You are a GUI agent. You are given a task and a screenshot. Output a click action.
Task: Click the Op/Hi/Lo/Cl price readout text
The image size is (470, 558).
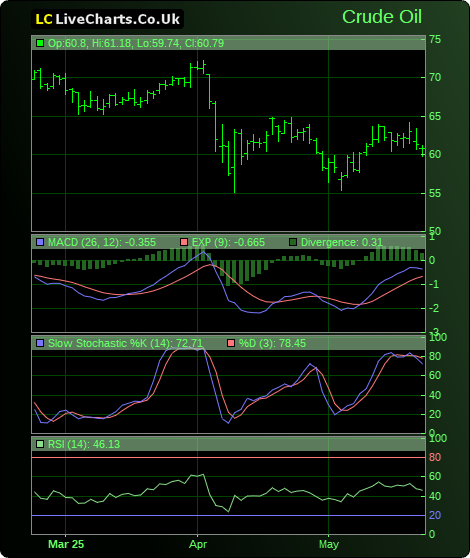tap(136, 43)
